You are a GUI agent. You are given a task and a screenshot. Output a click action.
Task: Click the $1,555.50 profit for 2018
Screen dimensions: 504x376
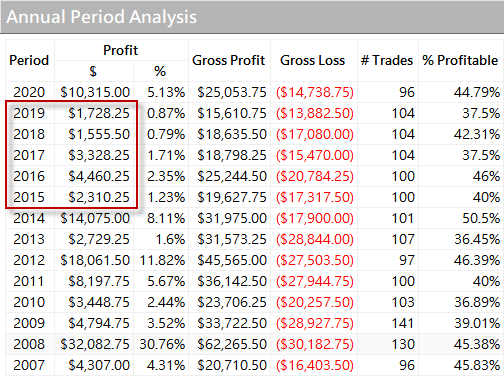(x=99, y=134)
